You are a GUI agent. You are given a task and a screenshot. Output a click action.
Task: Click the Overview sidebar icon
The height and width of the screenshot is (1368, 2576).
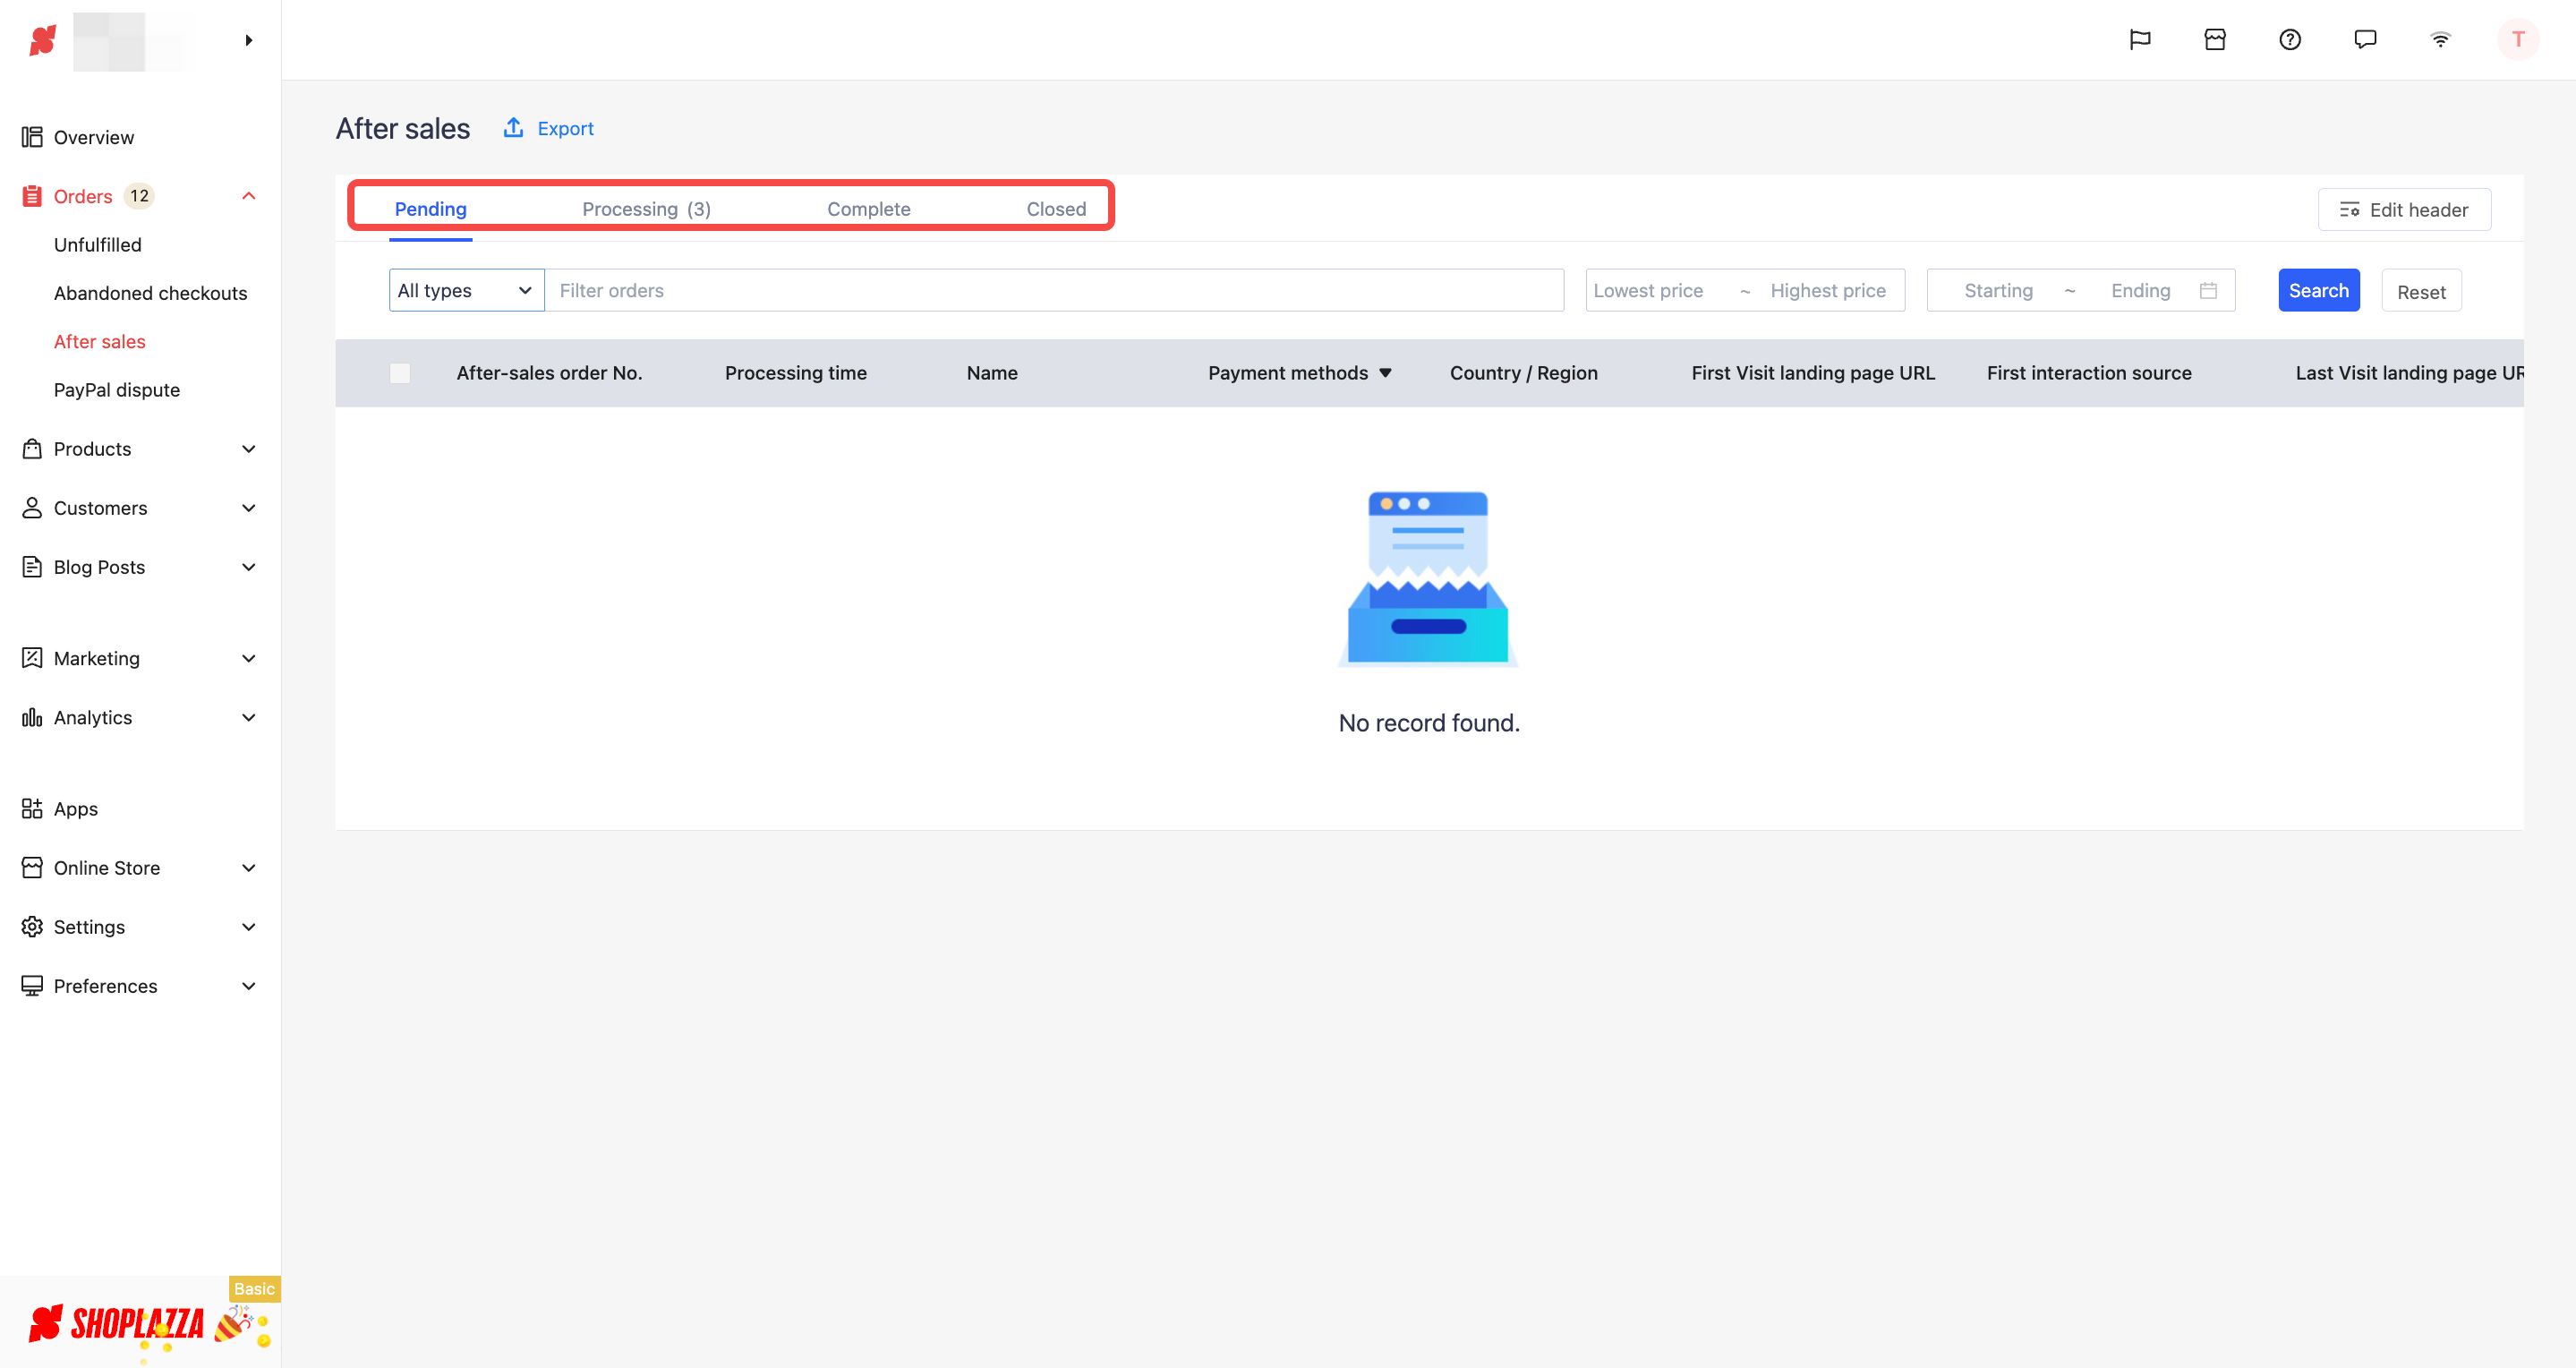tap(32, 137)
